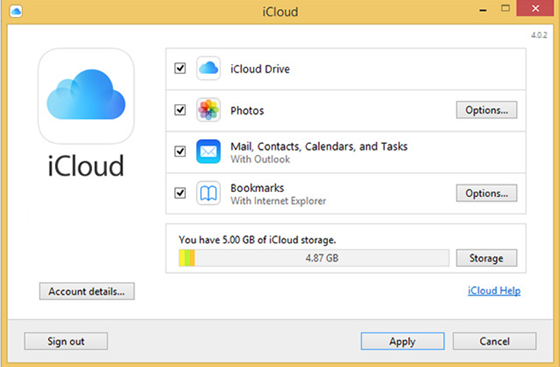Click the iCloud Drive label
This screenshot has width=560, height=367.
[x=260, y=69]
